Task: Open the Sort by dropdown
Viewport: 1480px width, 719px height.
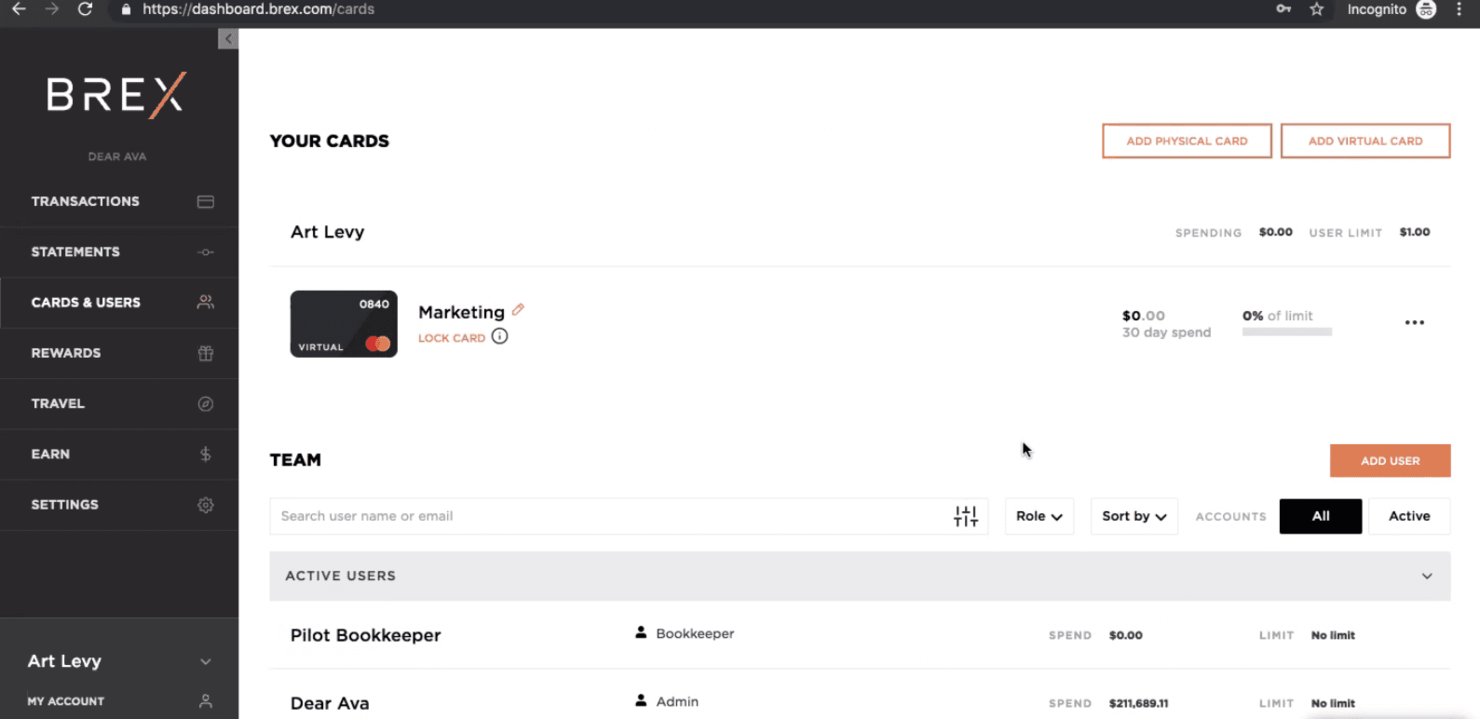Action: [1133, 516]
